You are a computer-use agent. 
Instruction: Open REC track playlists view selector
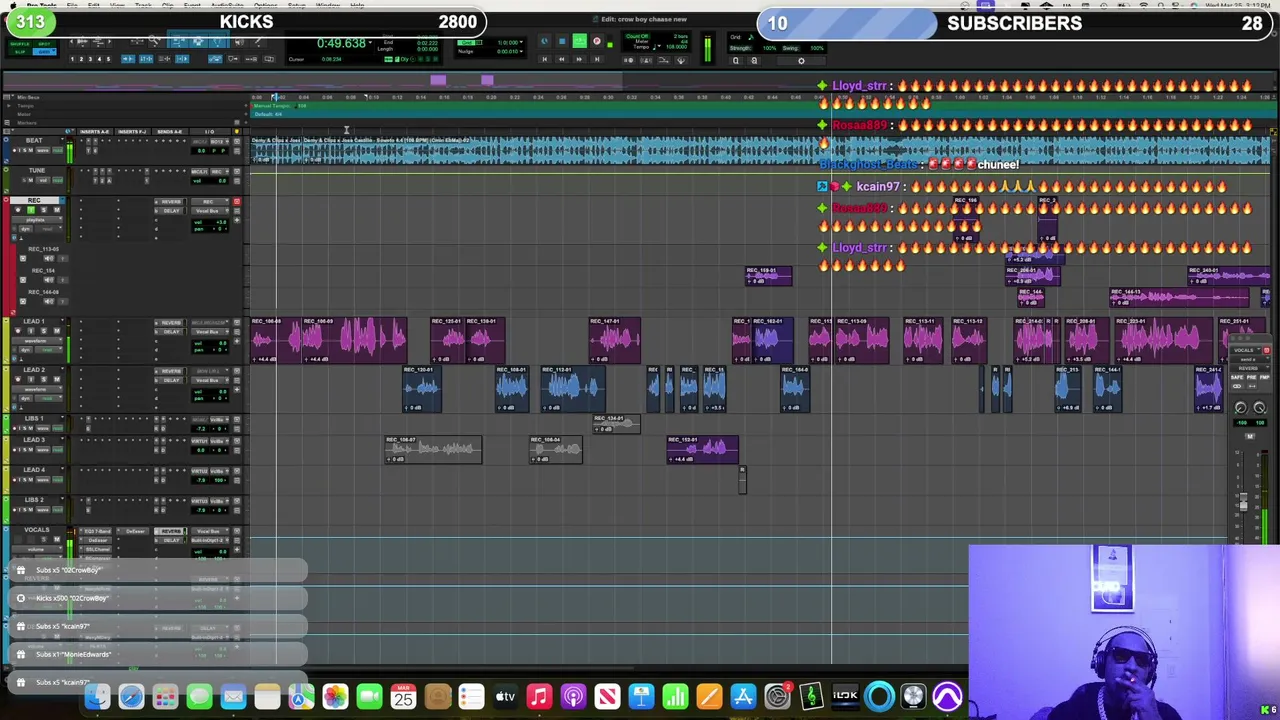37,220
